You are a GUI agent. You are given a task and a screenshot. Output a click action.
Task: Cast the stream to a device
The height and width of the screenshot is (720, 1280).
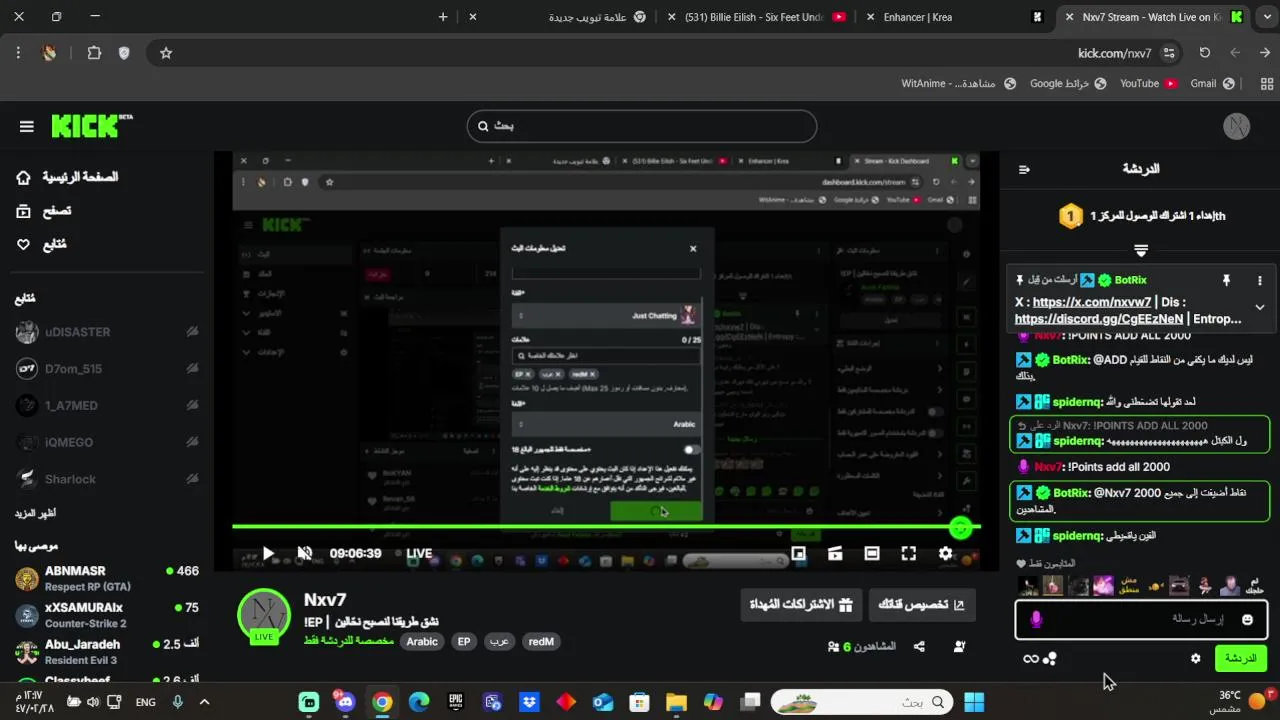click(835, 553)
